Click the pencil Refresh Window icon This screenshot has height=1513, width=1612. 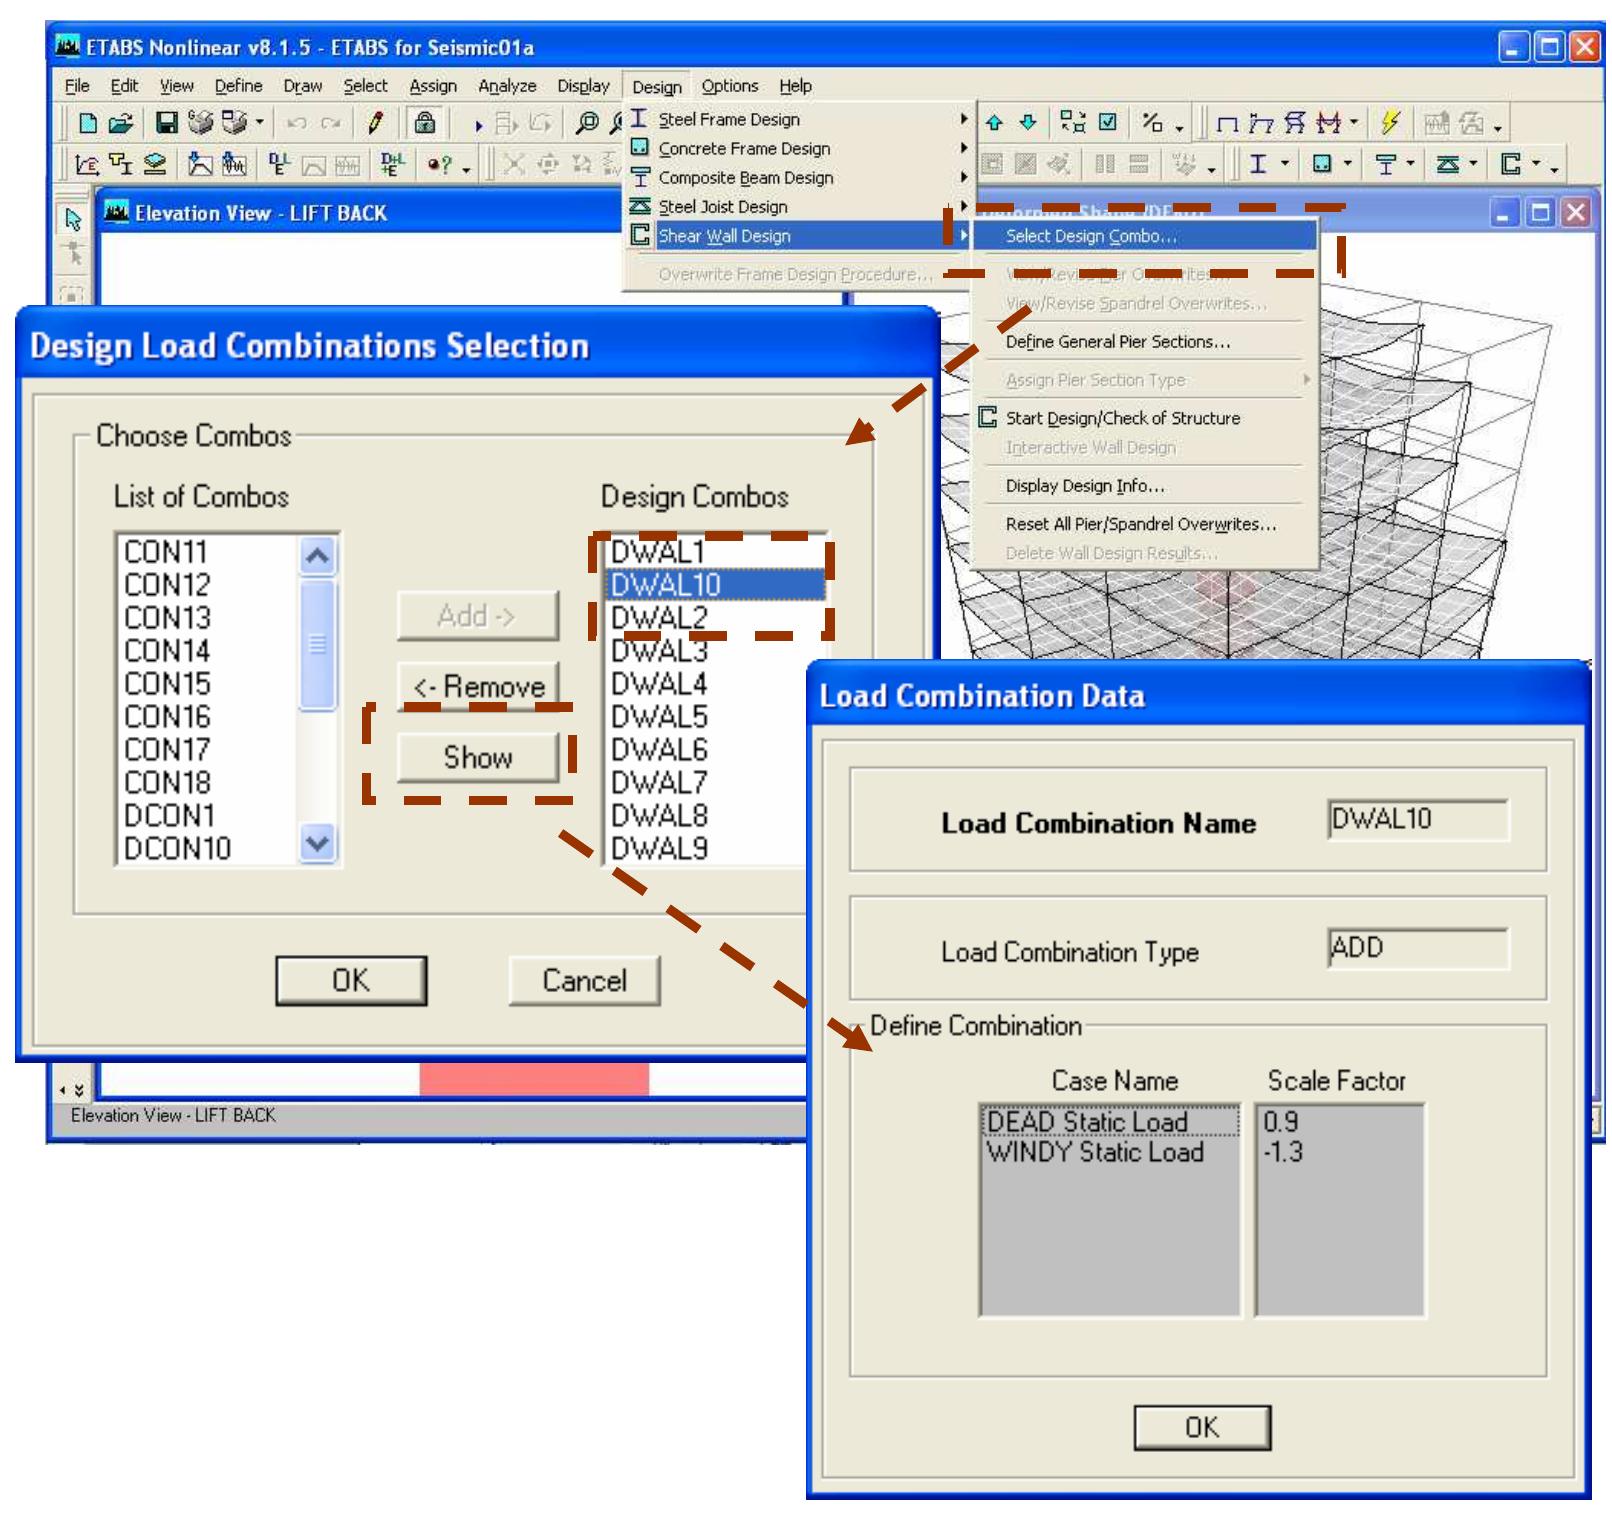tap(375, 123)
